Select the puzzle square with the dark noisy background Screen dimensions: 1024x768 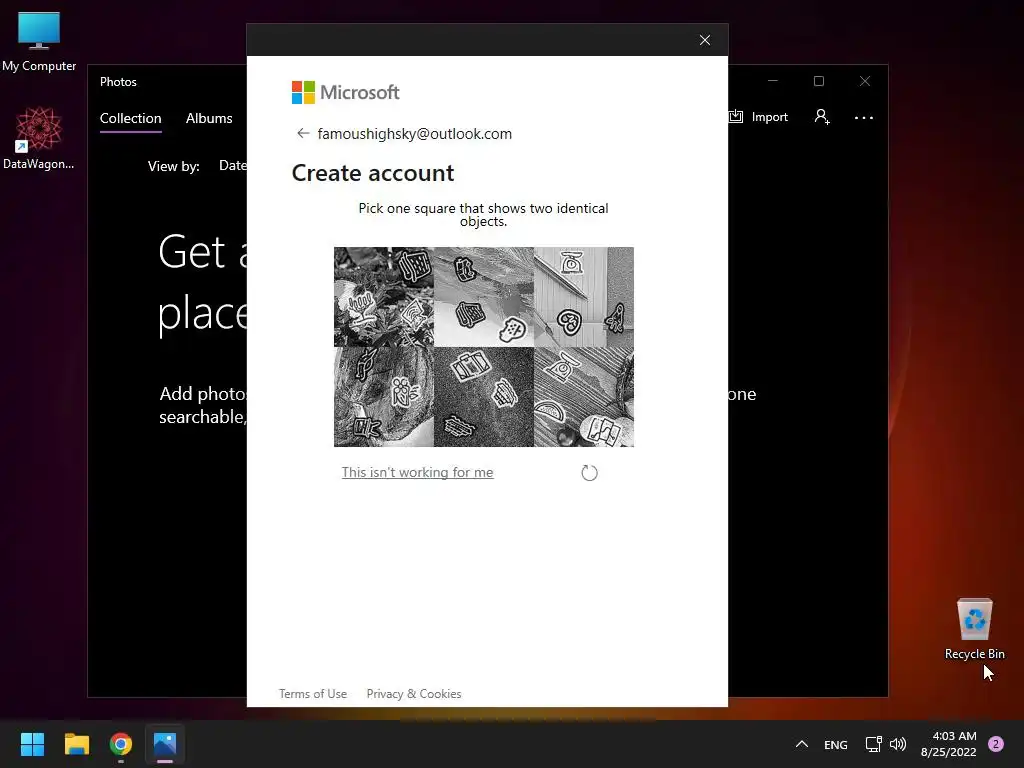click(484, 397)
